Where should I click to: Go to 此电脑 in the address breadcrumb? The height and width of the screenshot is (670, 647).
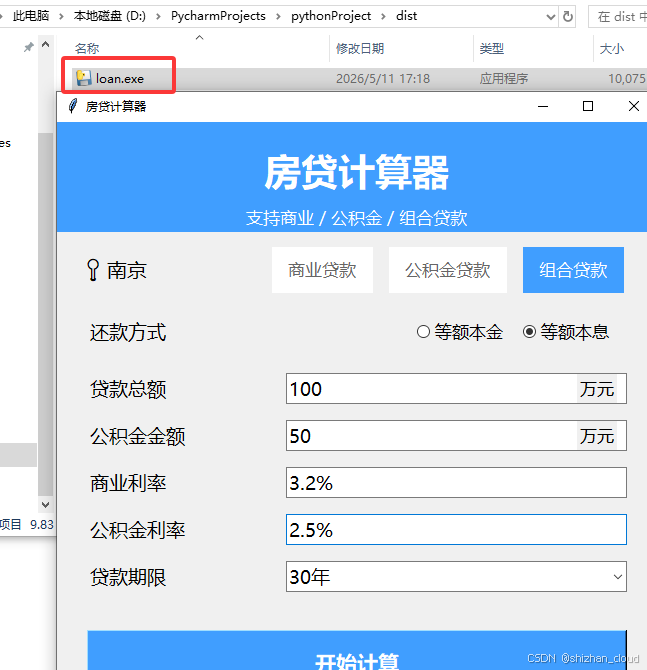click(x=31, y=16)
